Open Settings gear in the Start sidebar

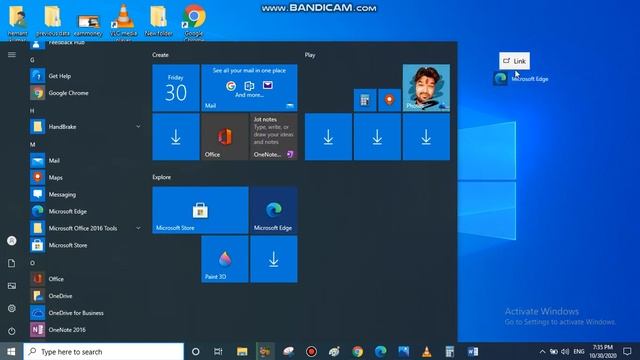pos(12,309)
